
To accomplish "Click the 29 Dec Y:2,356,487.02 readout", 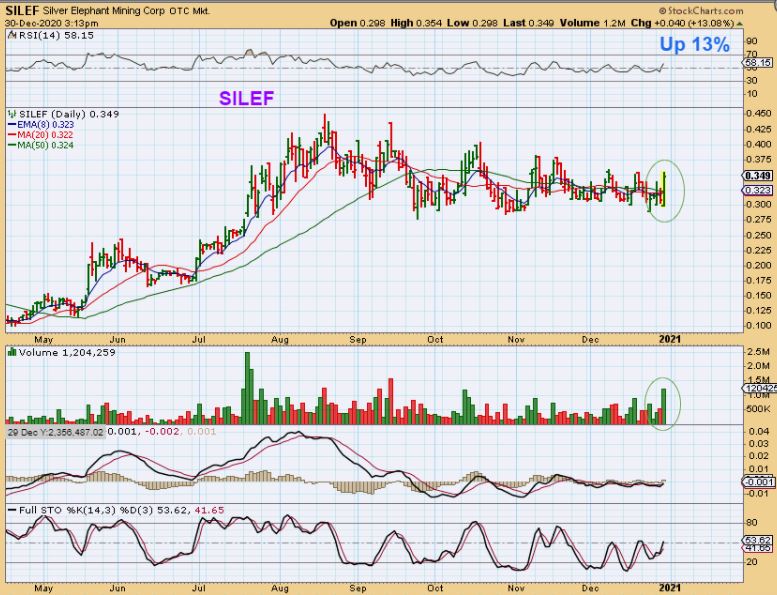I will click(56, 432).
